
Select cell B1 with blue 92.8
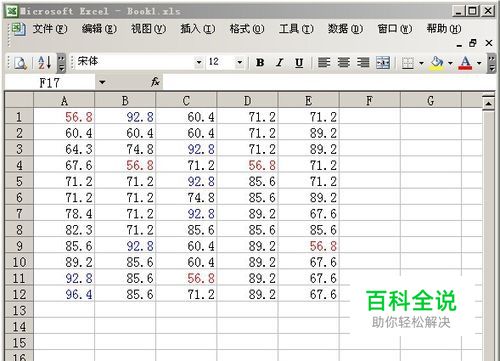coord(125,117)
